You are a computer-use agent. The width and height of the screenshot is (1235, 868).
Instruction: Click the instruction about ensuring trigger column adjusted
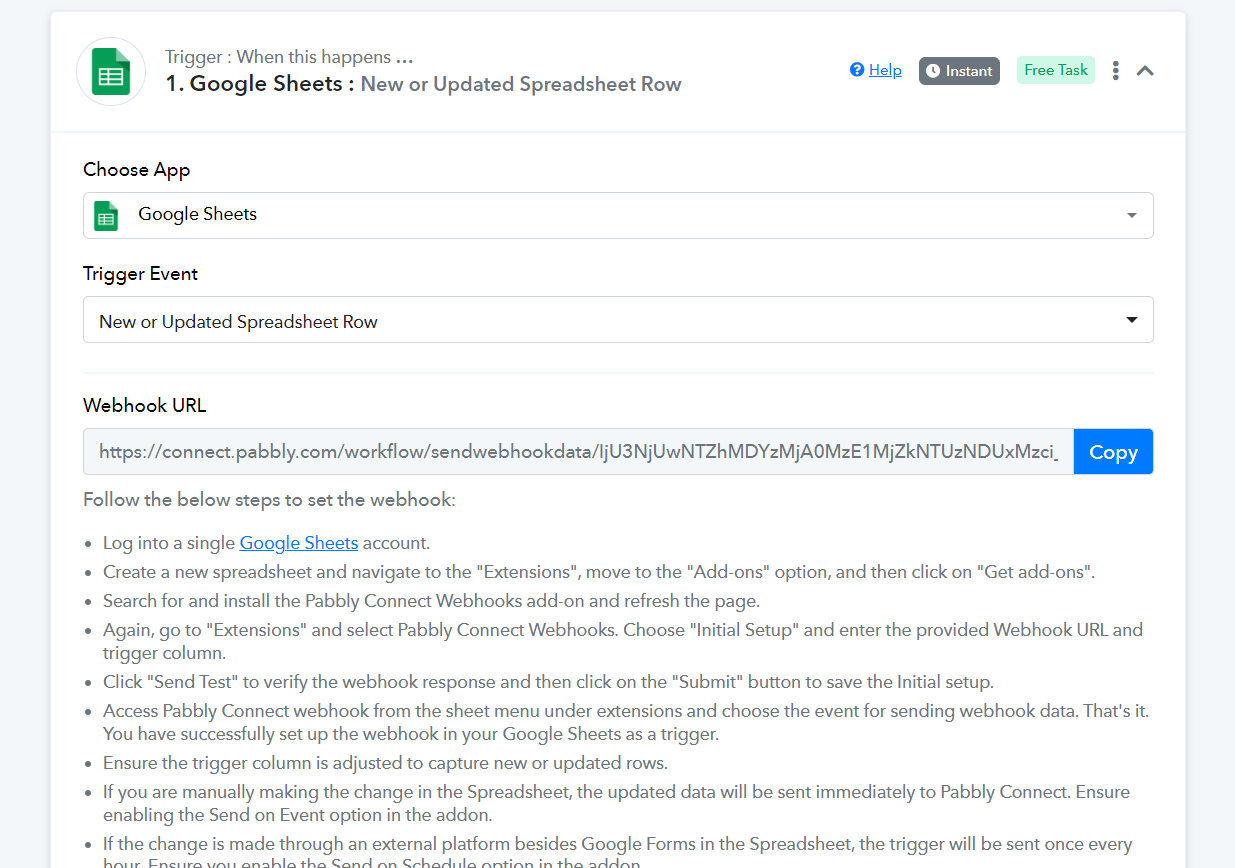(x=385, y=763)
